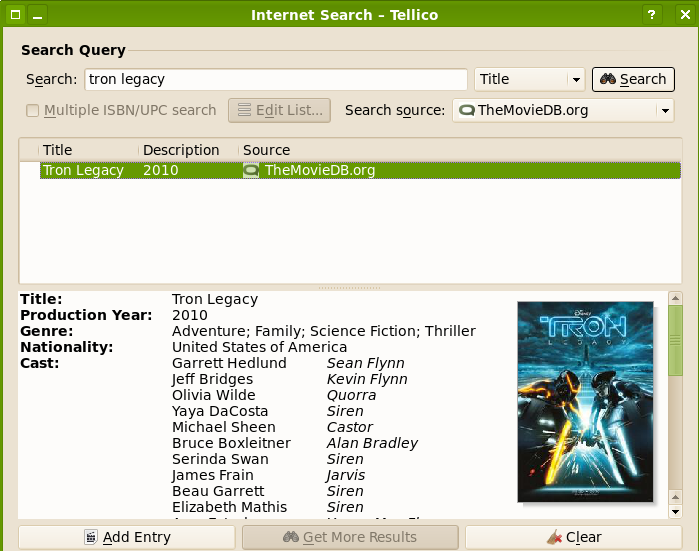Screen dimensions: 699x551
Task: Open the Title search type dropdown
Action: [530, 79]
